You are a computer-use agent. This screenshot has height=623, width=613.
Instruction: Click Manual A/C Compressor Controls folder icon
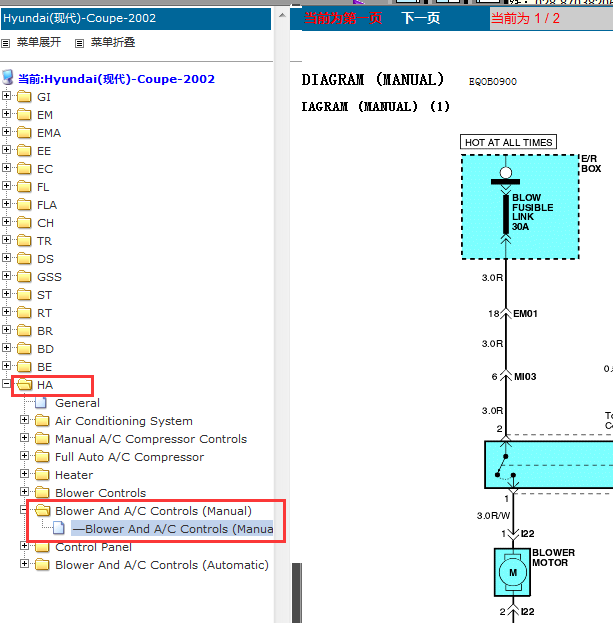tap(42, 439)
